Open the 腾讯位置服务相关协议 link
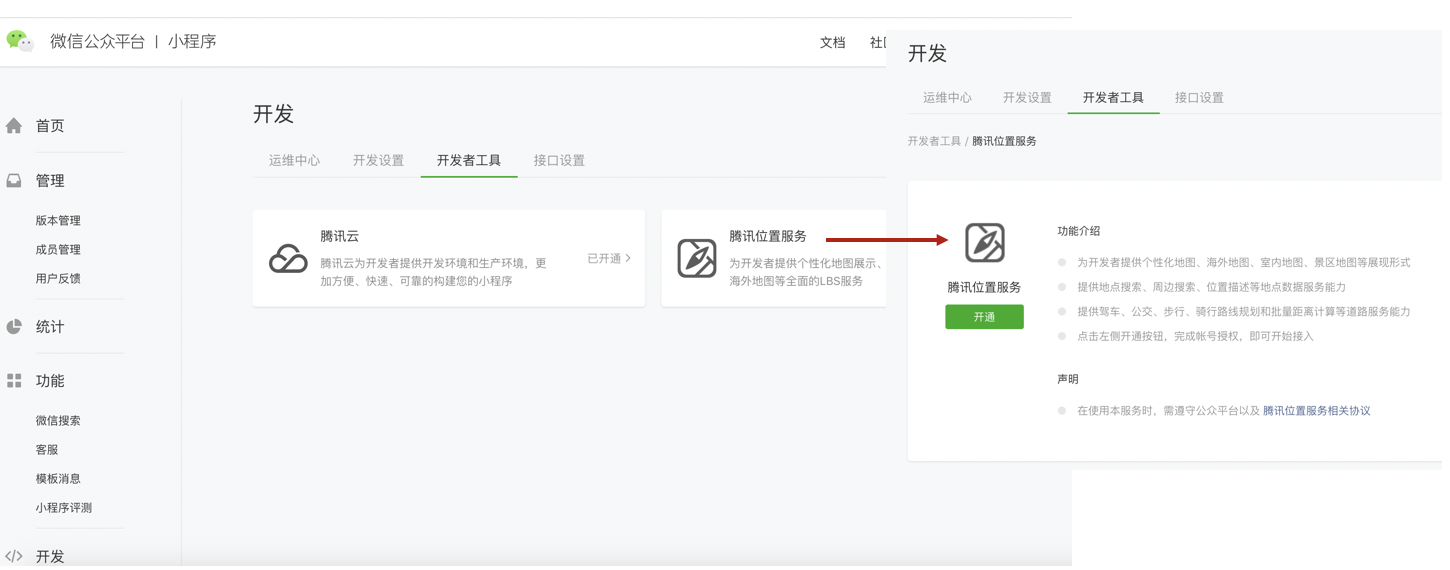 click(x=1316, y=411)
